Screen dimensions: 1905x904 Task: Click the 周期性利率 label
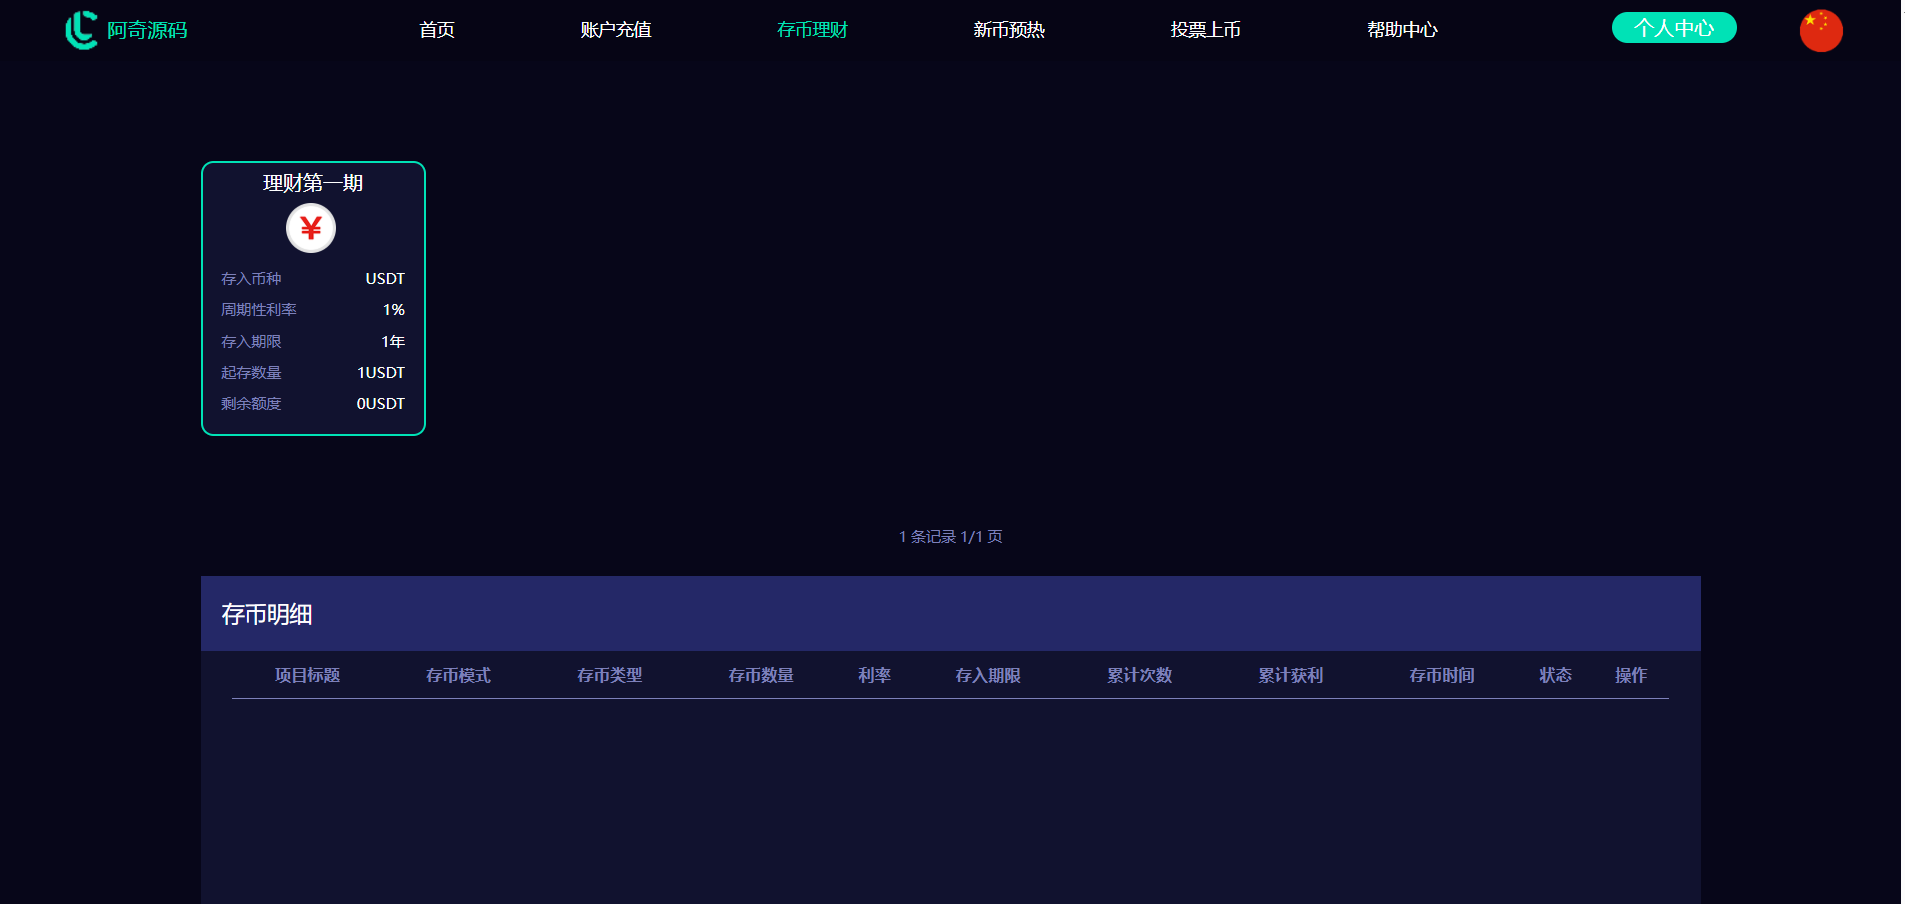click(x=259, y=310)
